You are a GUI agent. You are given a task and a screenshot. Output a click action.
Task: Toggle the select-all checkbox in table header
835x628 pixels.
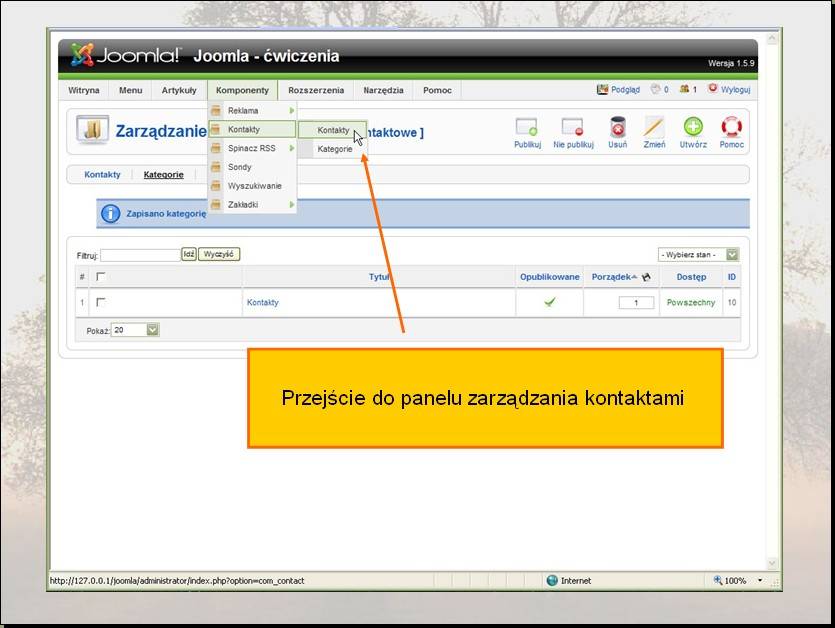tap(101, 276)
